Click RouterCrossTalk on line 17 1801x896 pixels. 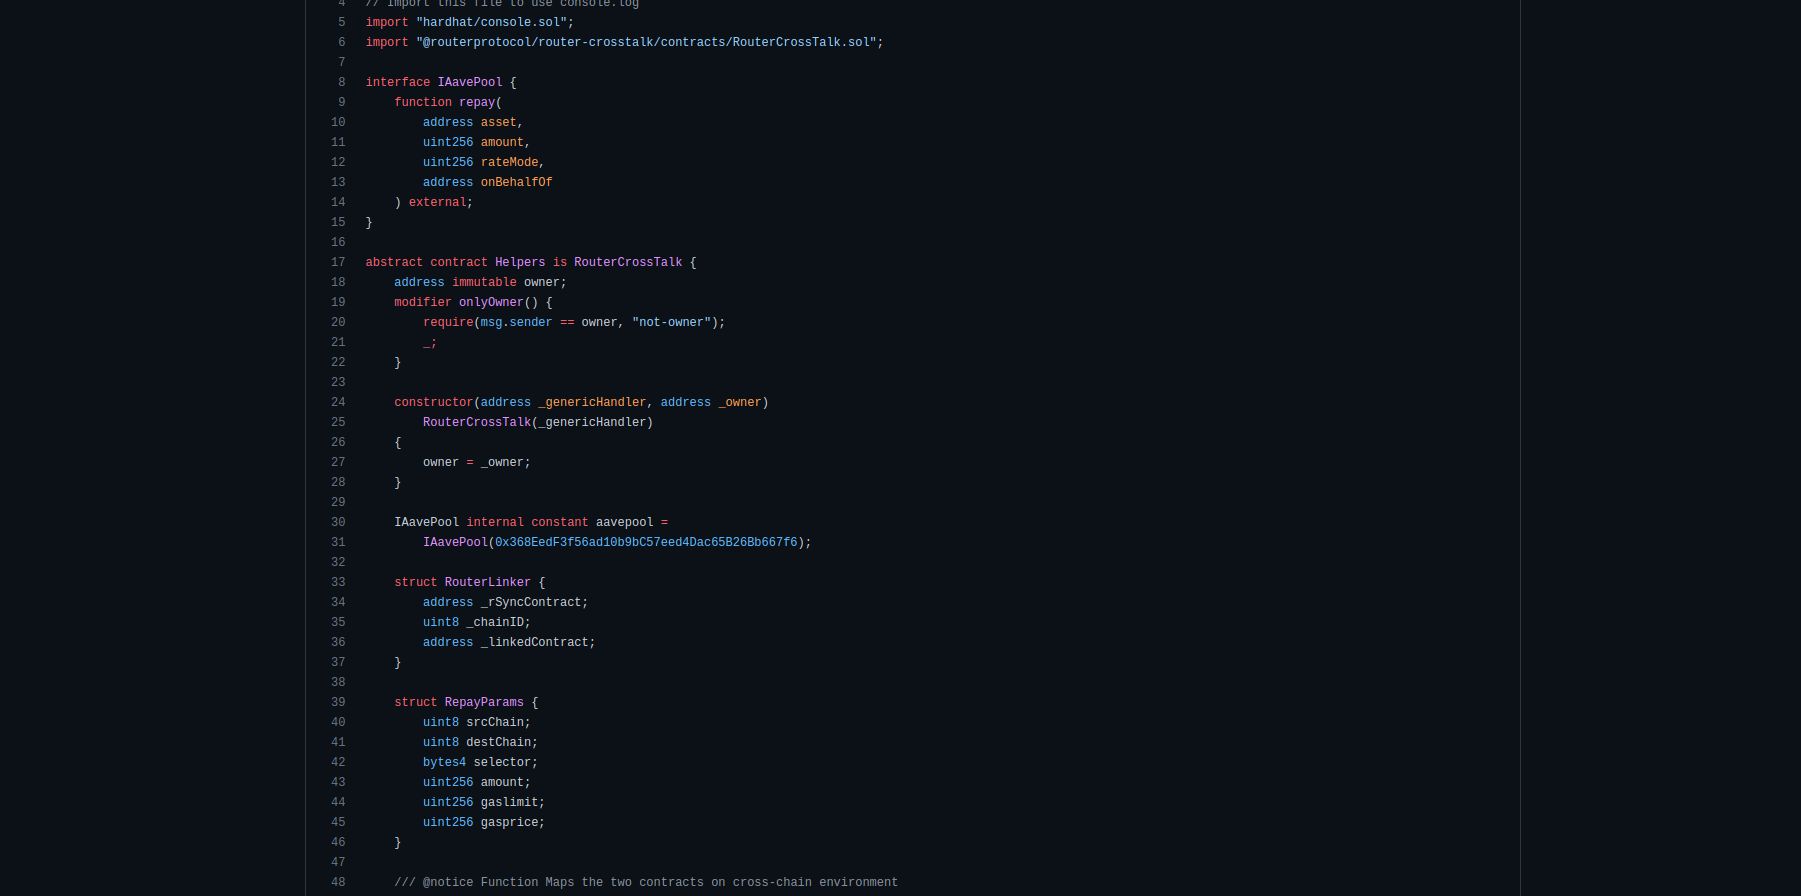(x=628, y=262)
